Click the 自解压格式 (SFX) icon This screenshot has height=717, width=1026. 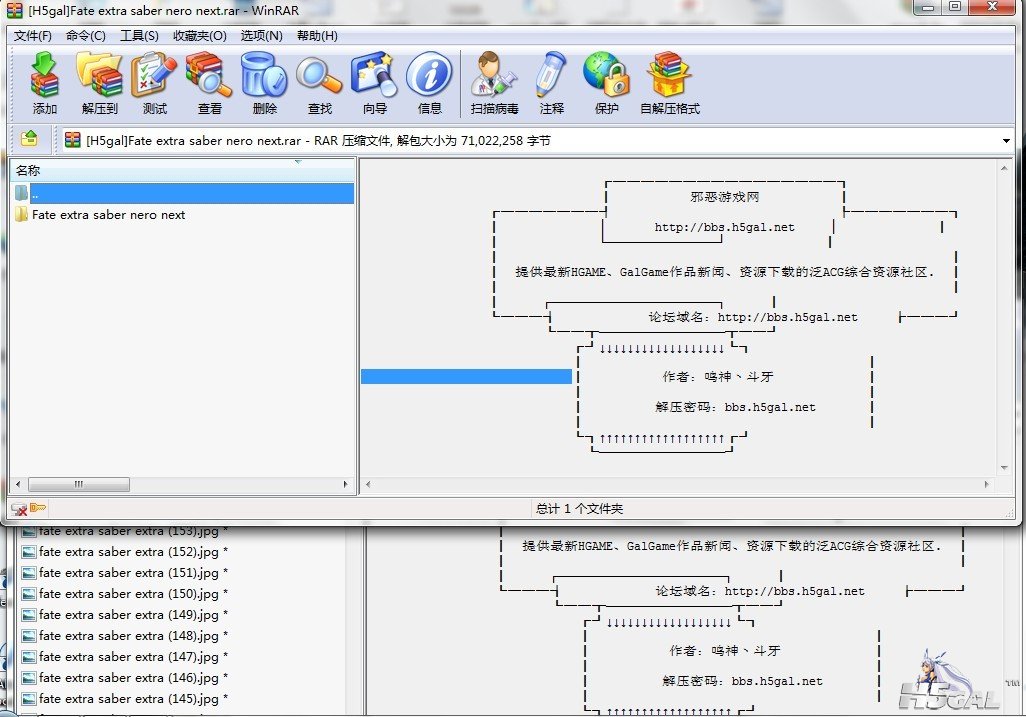point(669,83)
